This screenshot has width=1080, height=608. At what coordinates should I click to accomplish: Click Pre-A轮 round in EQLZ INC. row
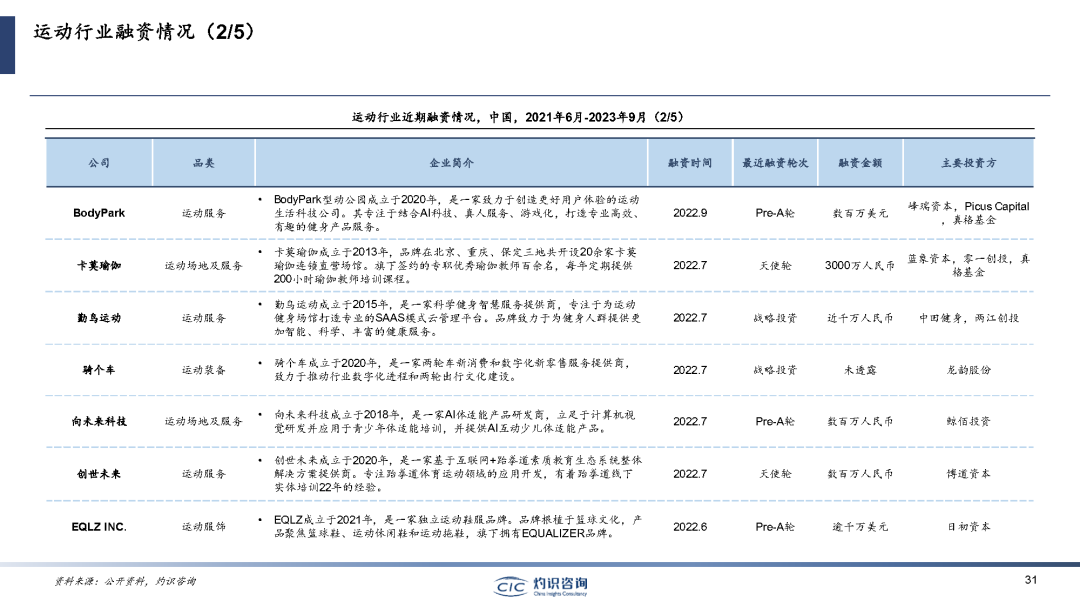pos(775,527)
